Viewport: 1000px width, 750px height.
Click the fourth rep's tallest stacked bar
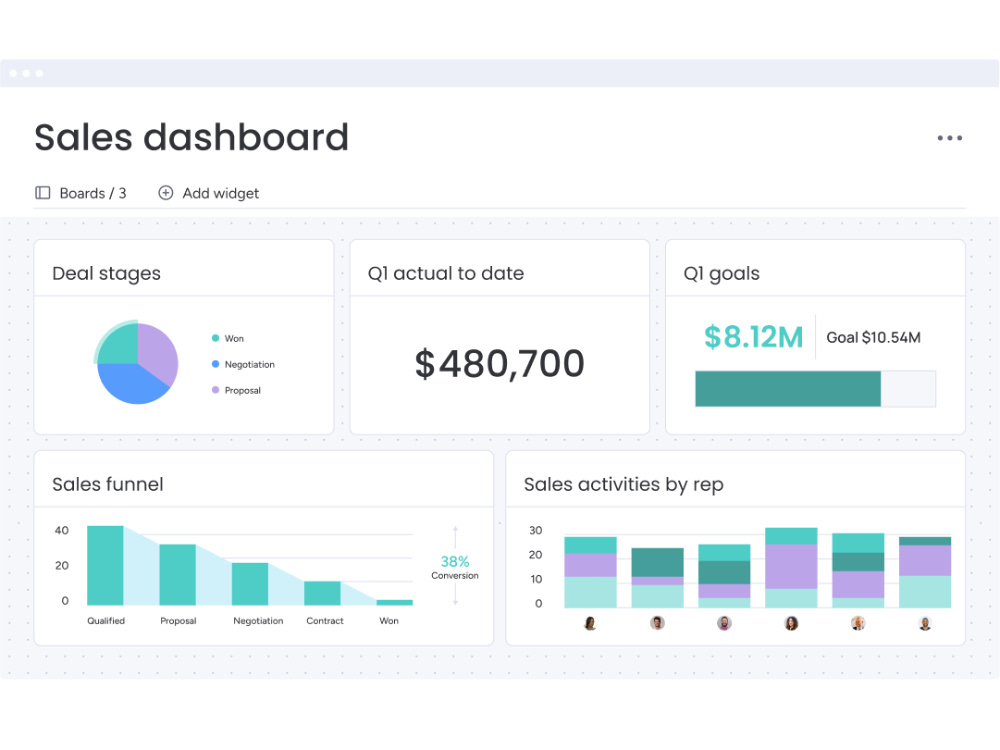click(791, 568)
